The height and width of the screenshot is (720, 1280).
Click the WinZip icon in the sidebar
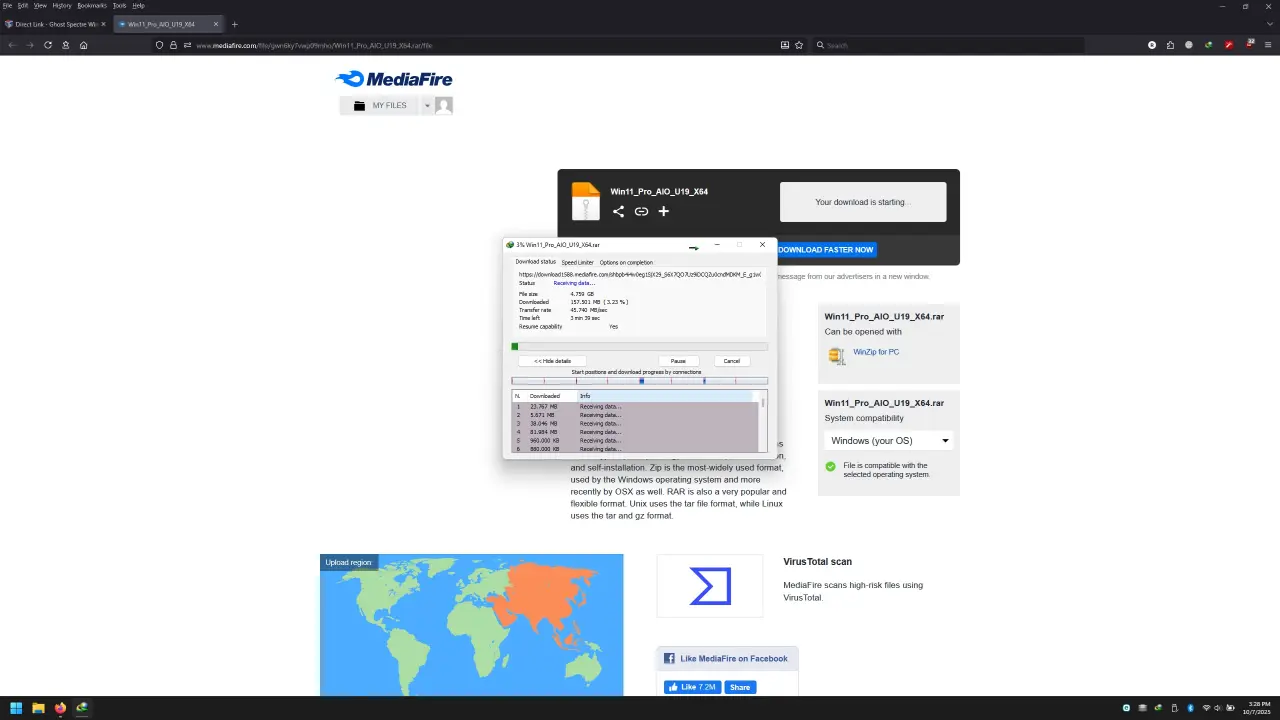[836, 354]
